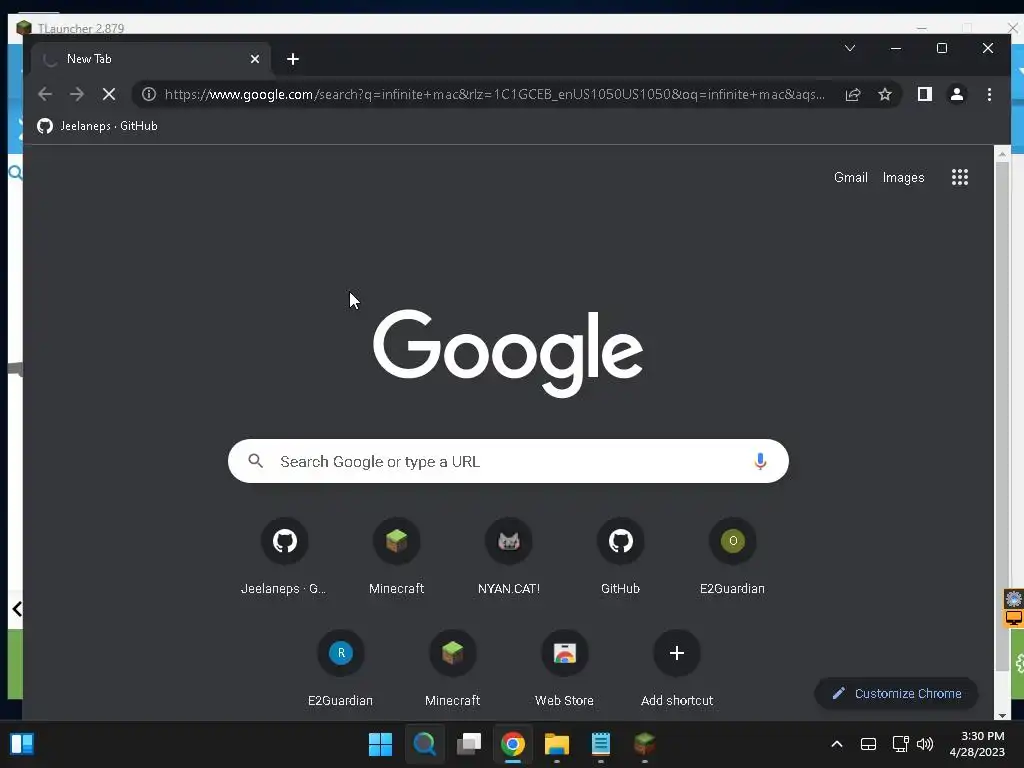Open Notepad icon in taskbar
This screenshot has width=1024, height=768.
(600, 744)
